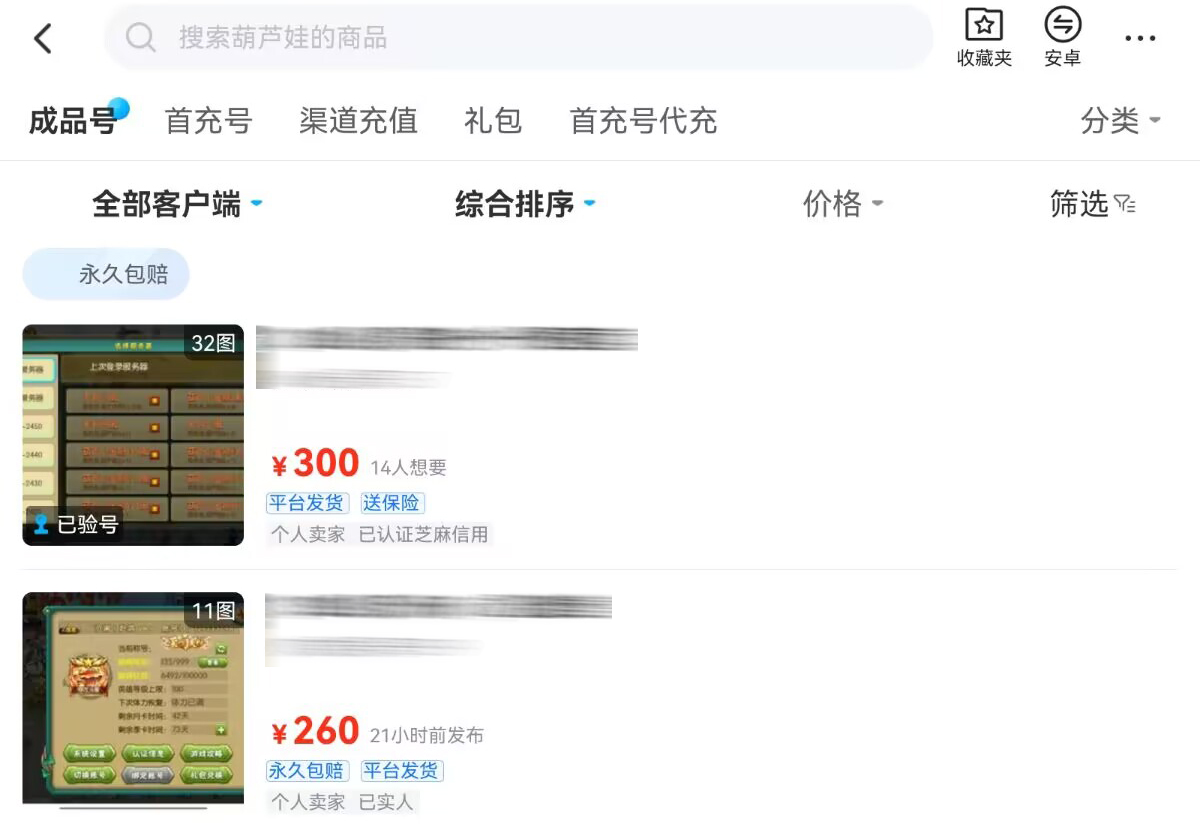1200x828 pixels.
Task: Open the 价格 price sort dropdown
Action: [x=842, y=204]
